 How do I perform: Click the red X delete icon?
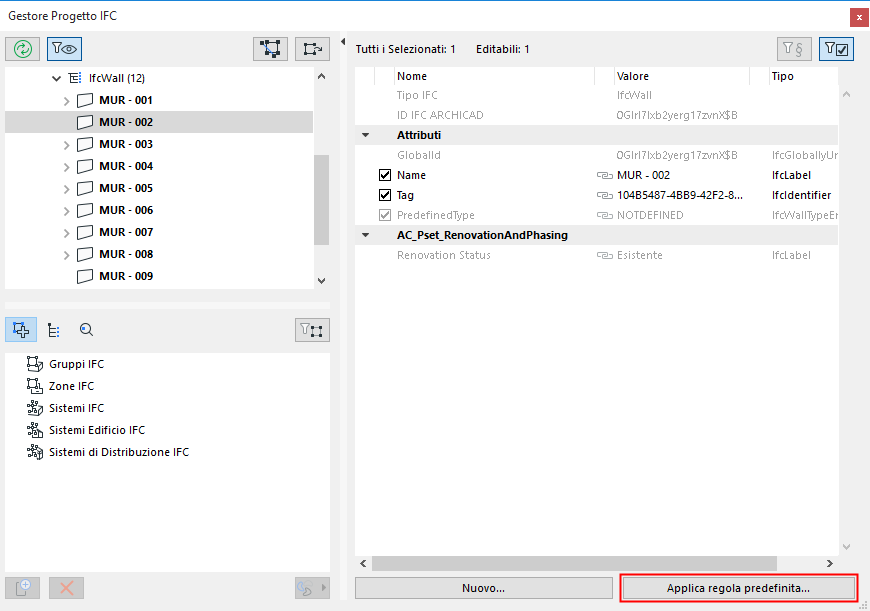point(67,588)
